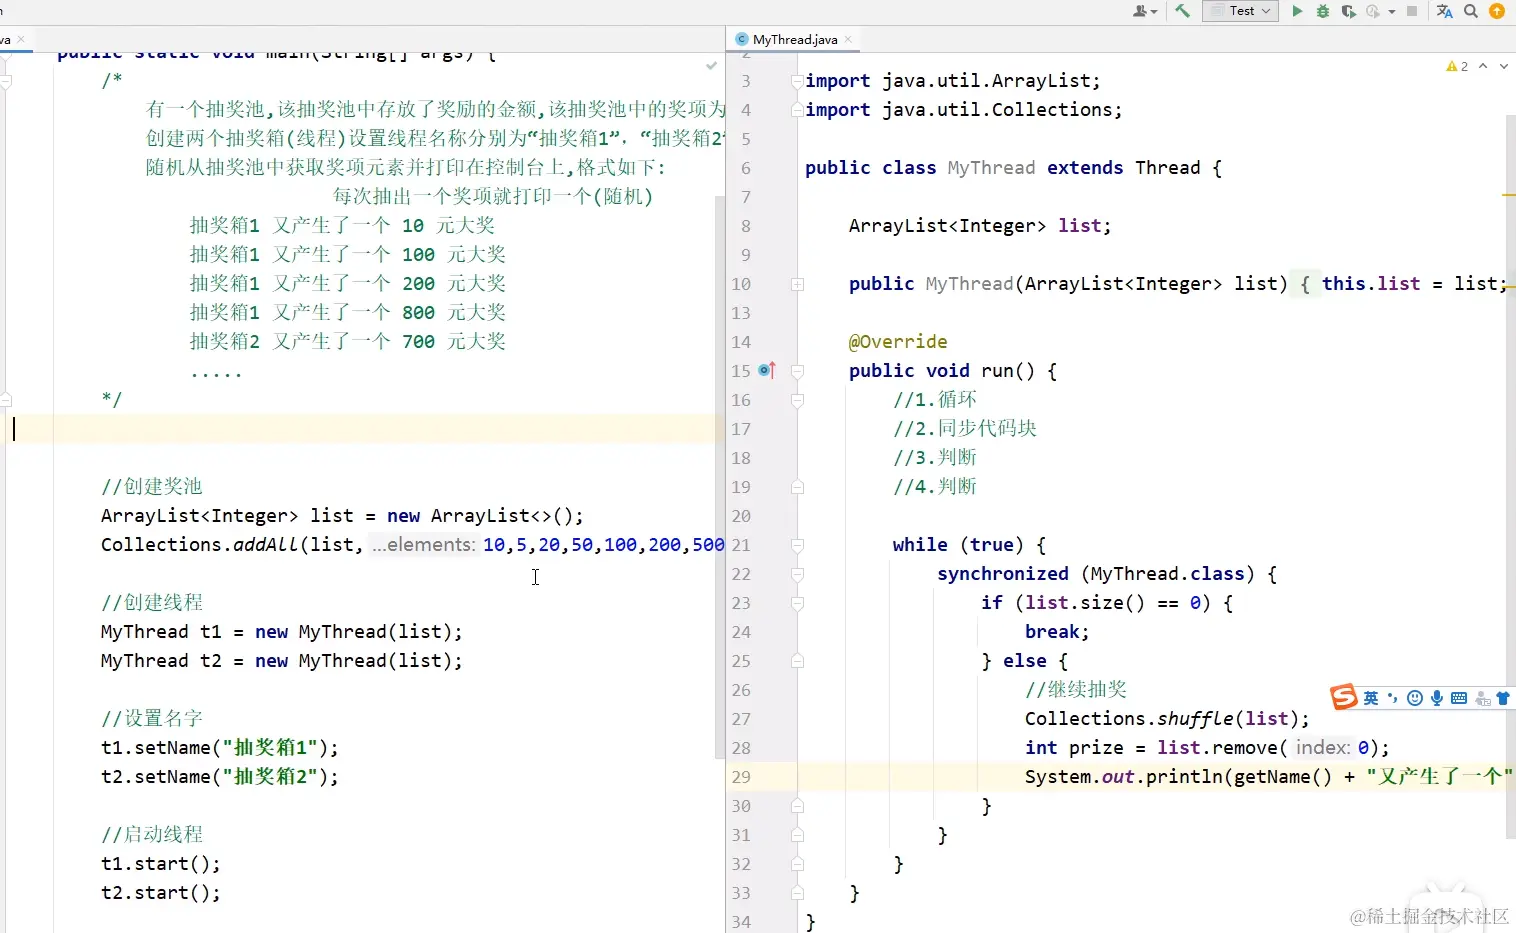1516x933 pixels.
Task: Open the user account dropdown in toolbar
Action: tap(1145, 11)
